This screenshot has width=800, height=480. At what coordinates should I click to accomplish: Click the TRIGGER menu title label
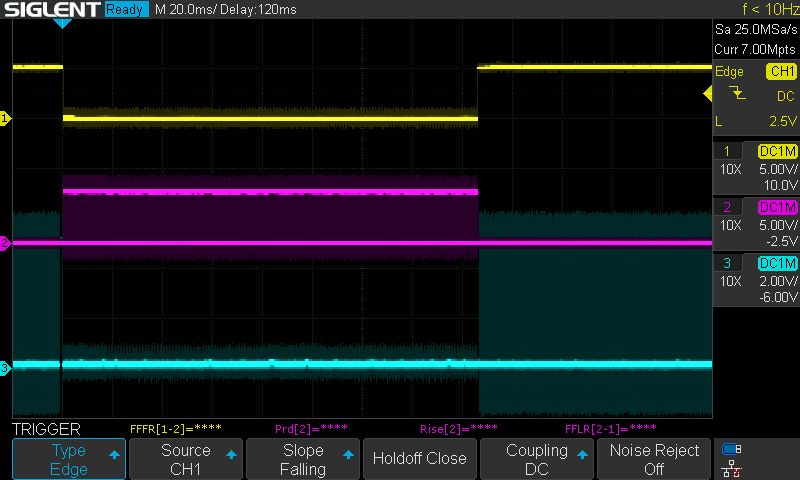(x=46, y=429)
